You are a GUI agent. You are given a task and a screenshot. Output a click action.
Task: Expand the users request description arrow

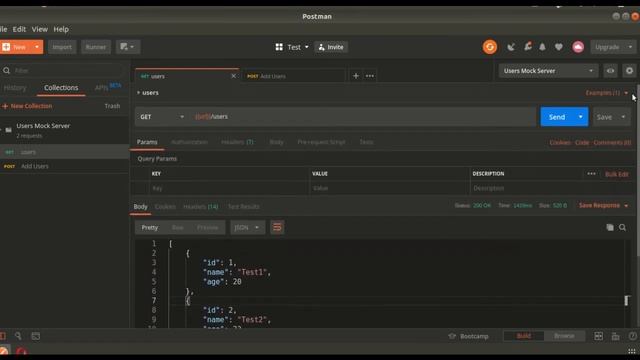click(x=138, y=93)
